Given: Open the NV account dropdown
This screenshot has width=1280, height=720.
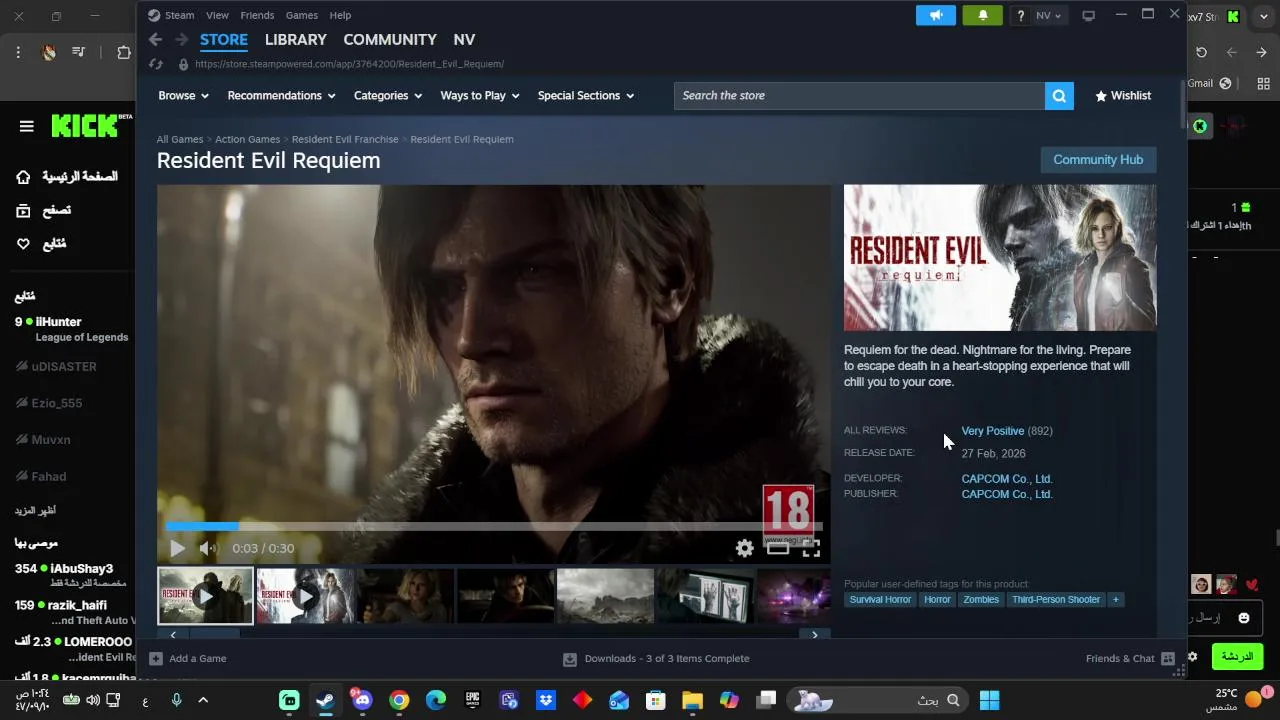Looking at the screenshot, I should tap(1049, 15).
